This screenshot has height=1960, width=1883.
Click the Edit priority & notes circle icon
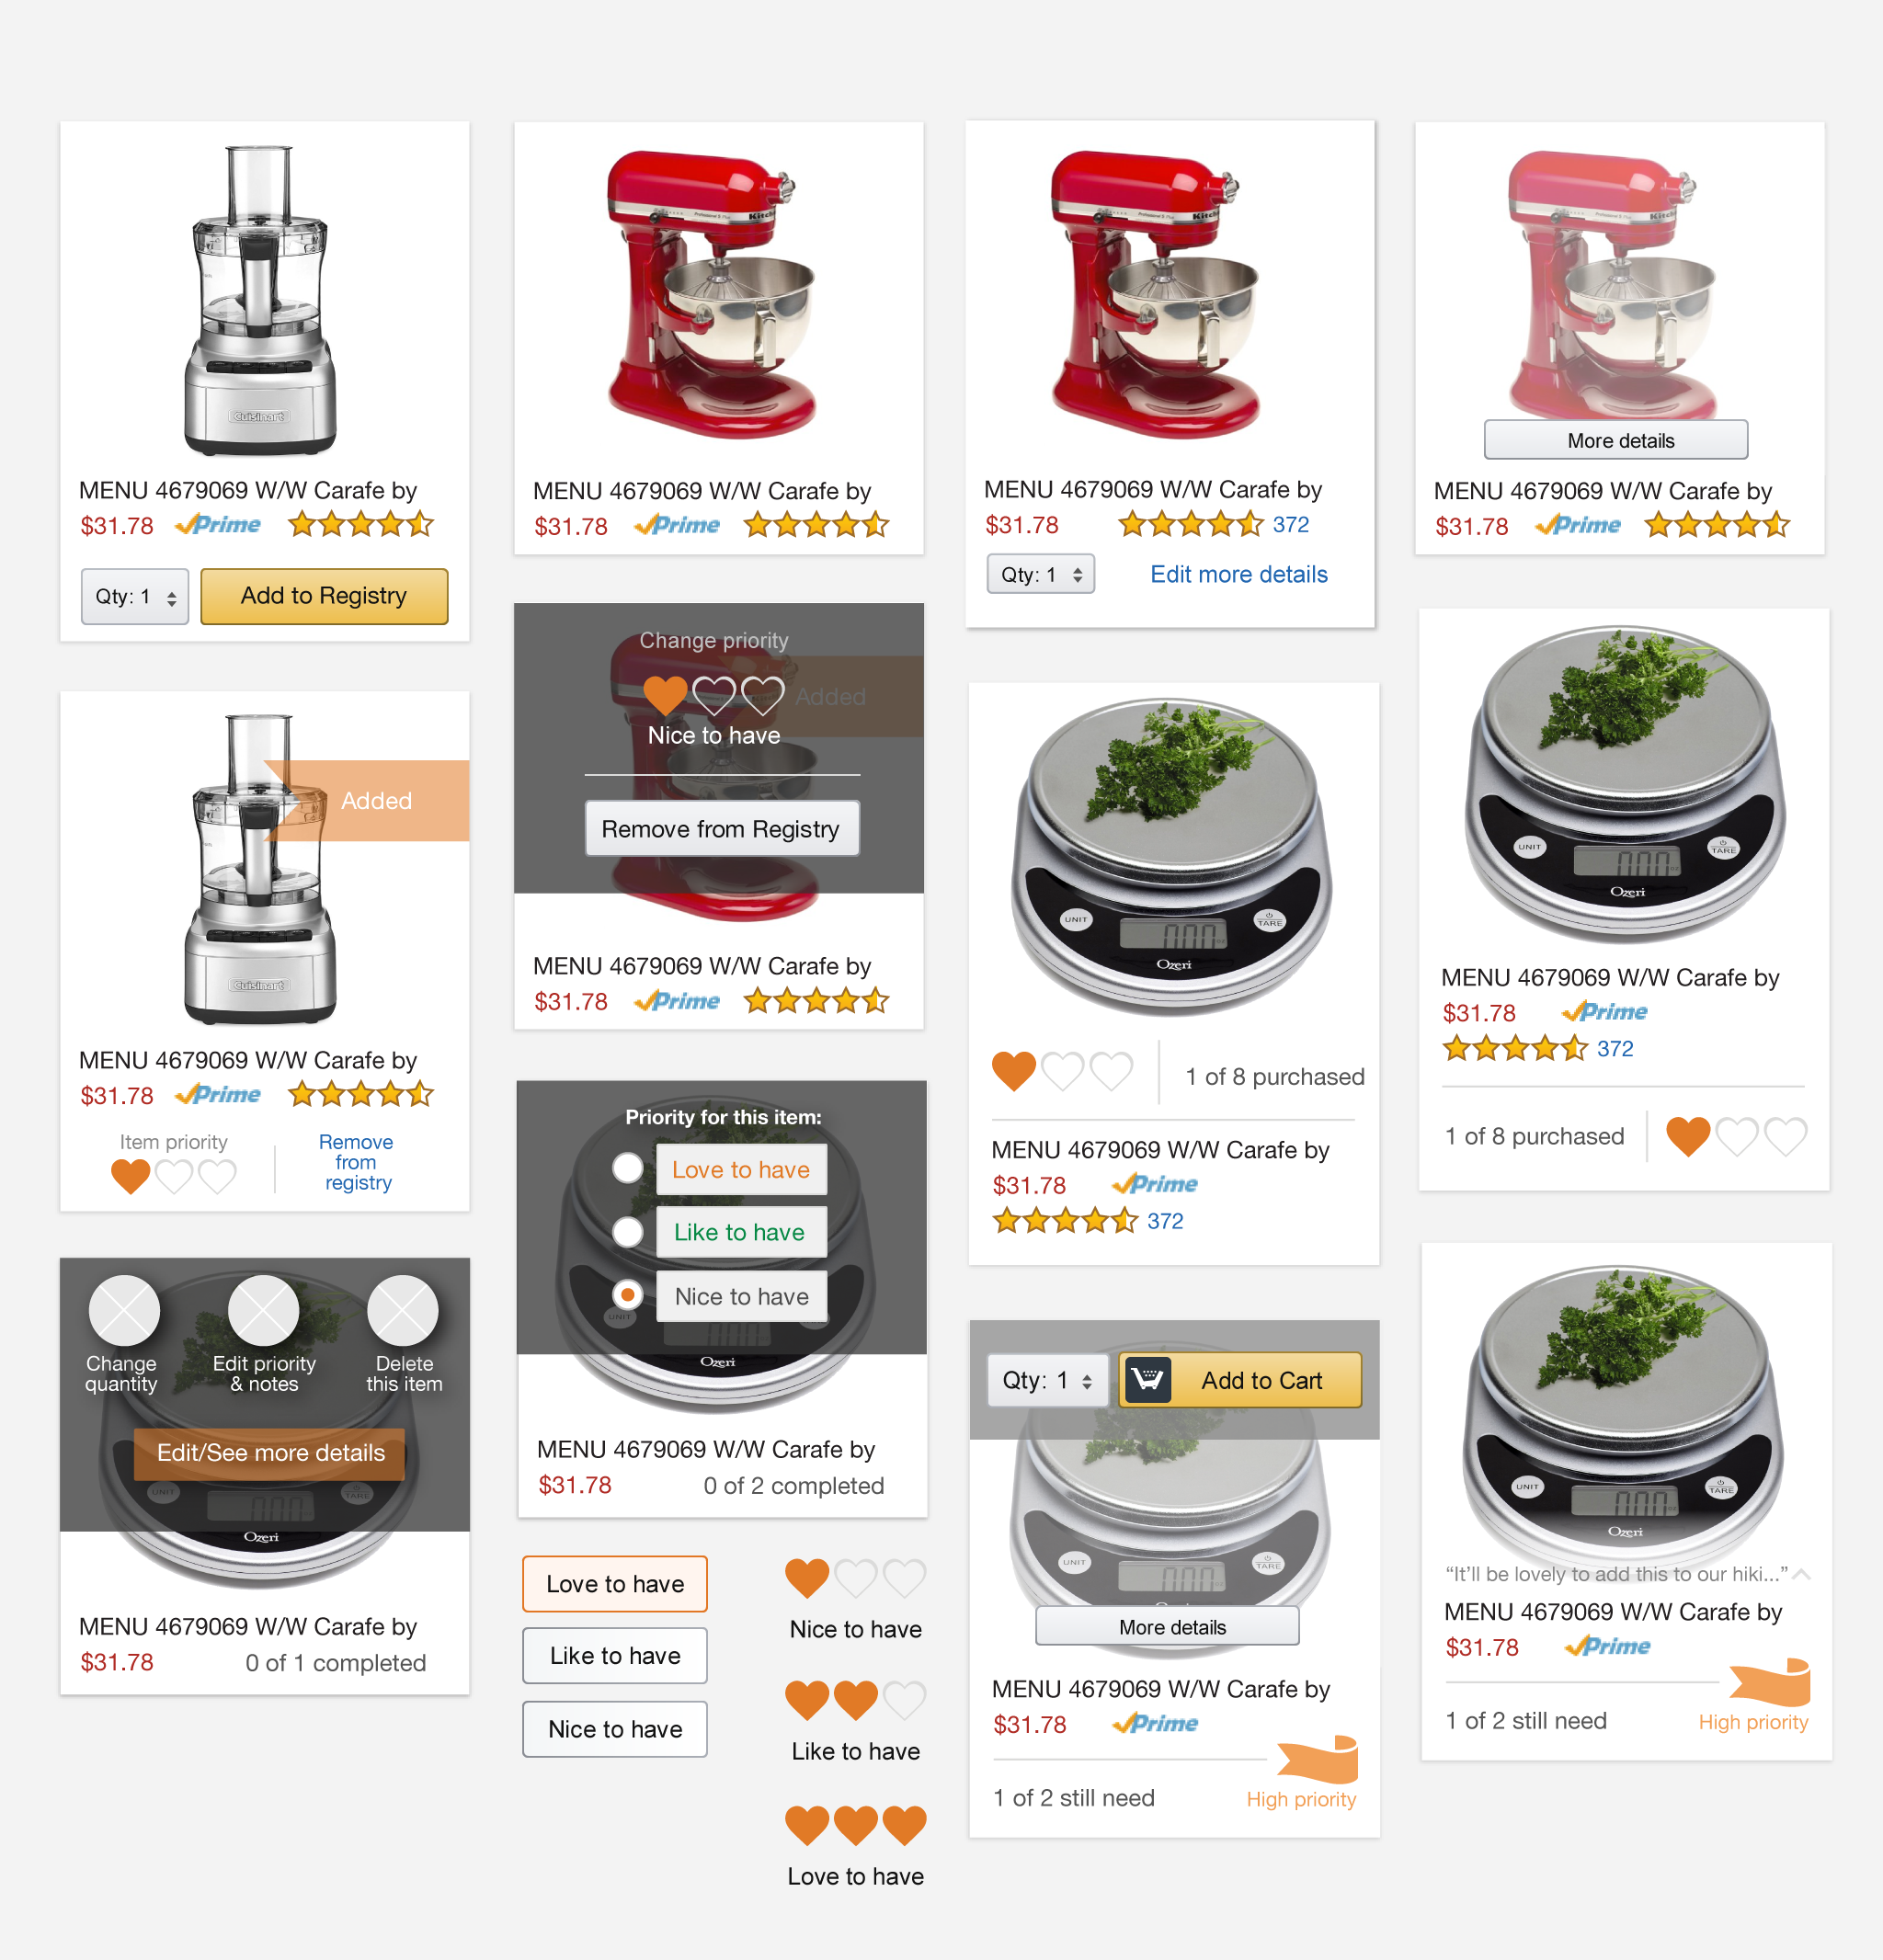(x=263, y=1310)
